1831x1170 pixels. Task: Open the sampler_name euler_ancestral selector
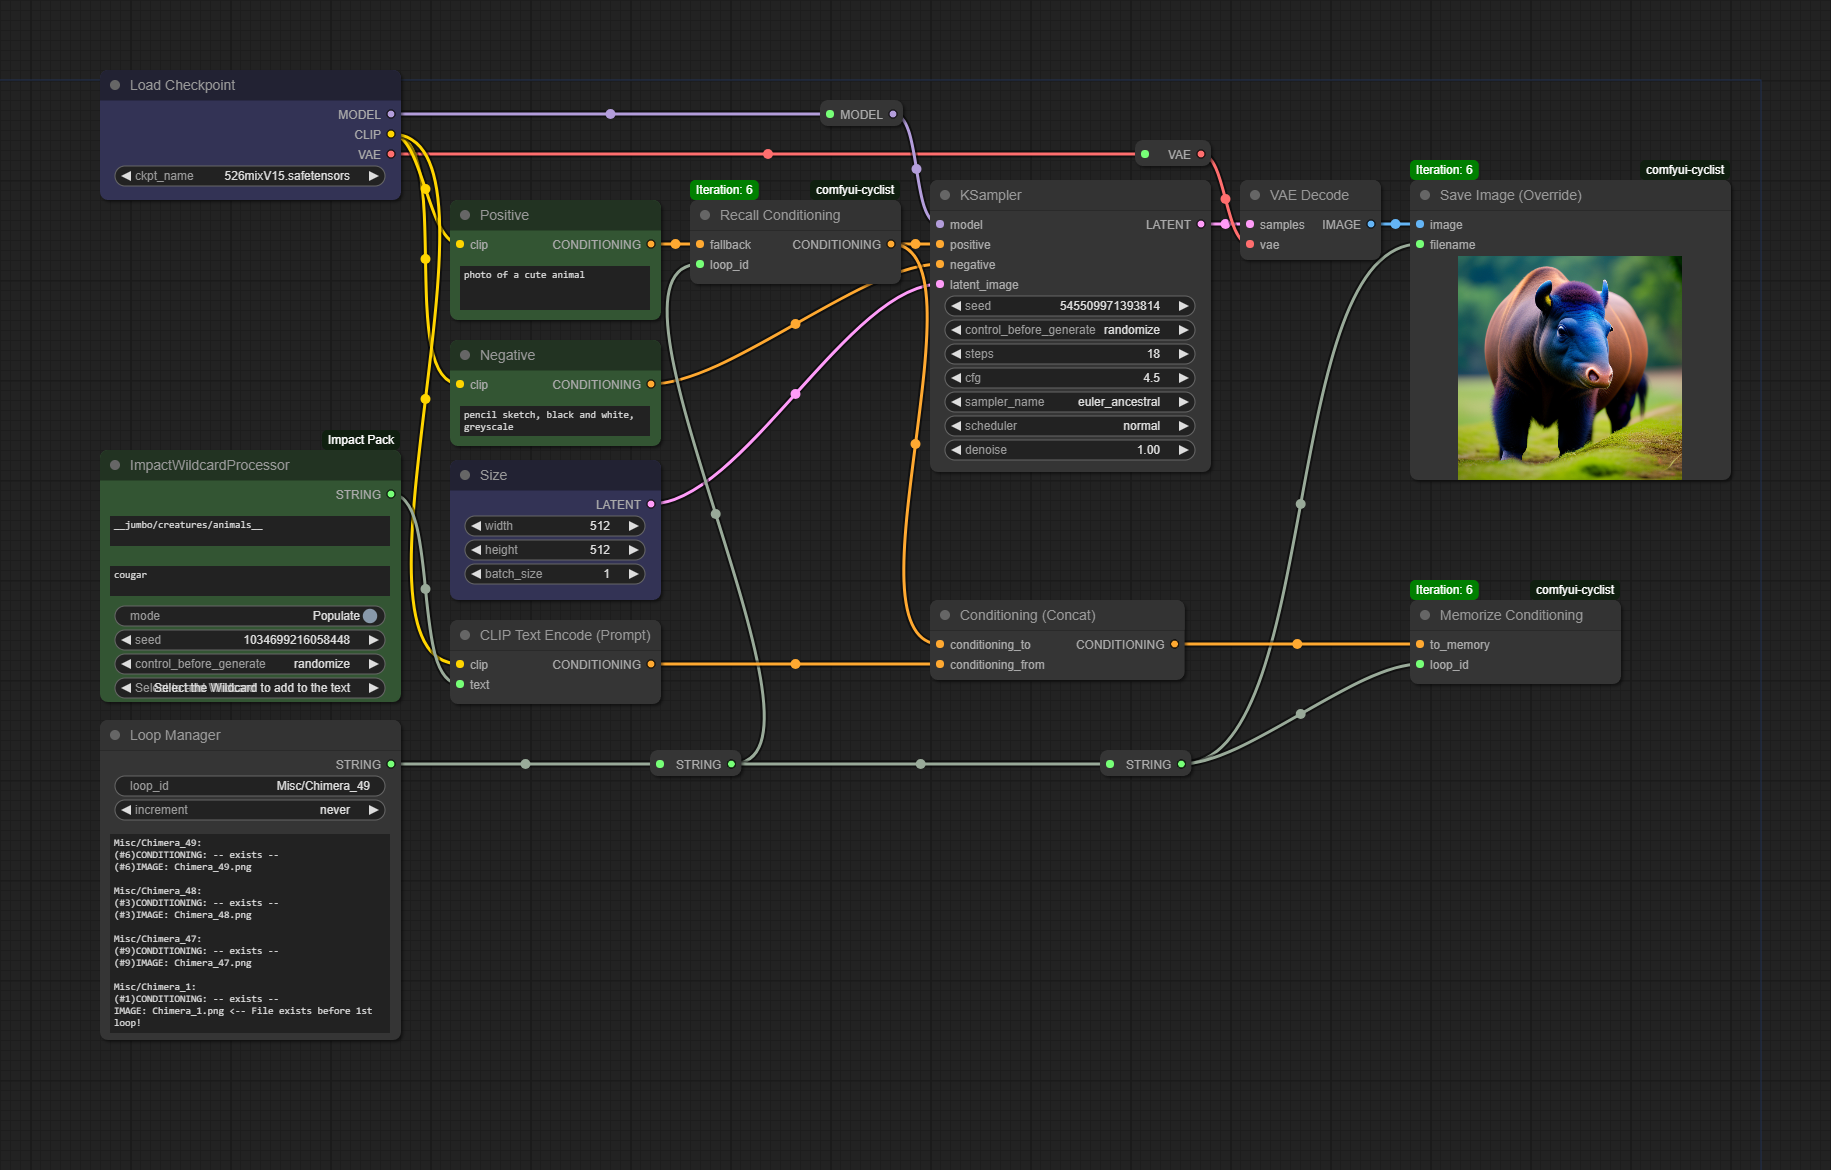1069,402
